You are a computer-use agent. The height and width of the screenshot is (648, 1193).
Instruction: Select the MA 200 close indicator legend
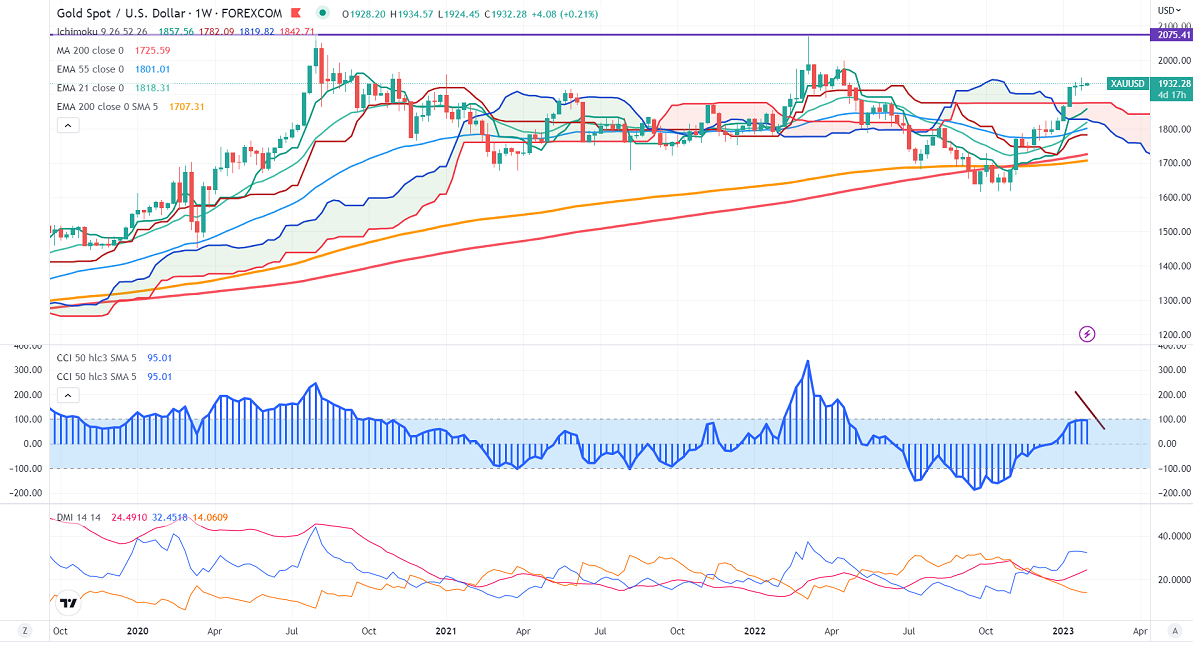[x=88, y=51]
